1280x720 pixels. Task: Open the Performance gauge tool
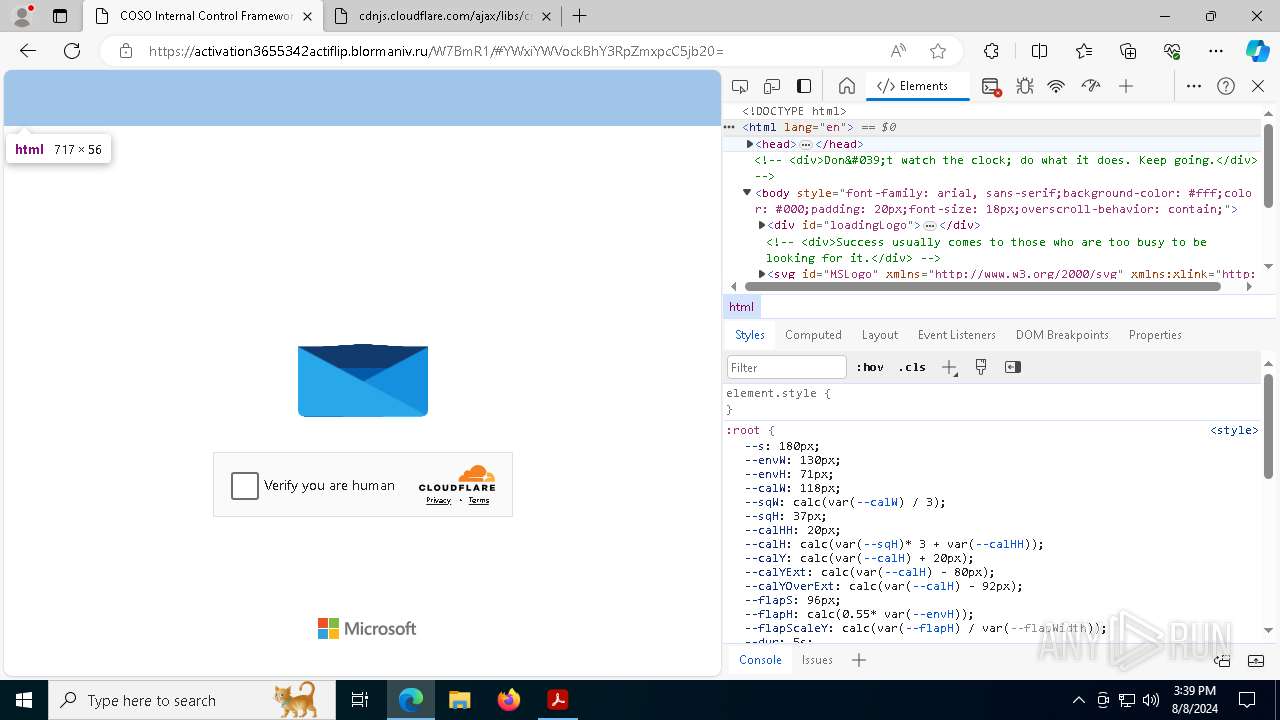[1090, 86]
